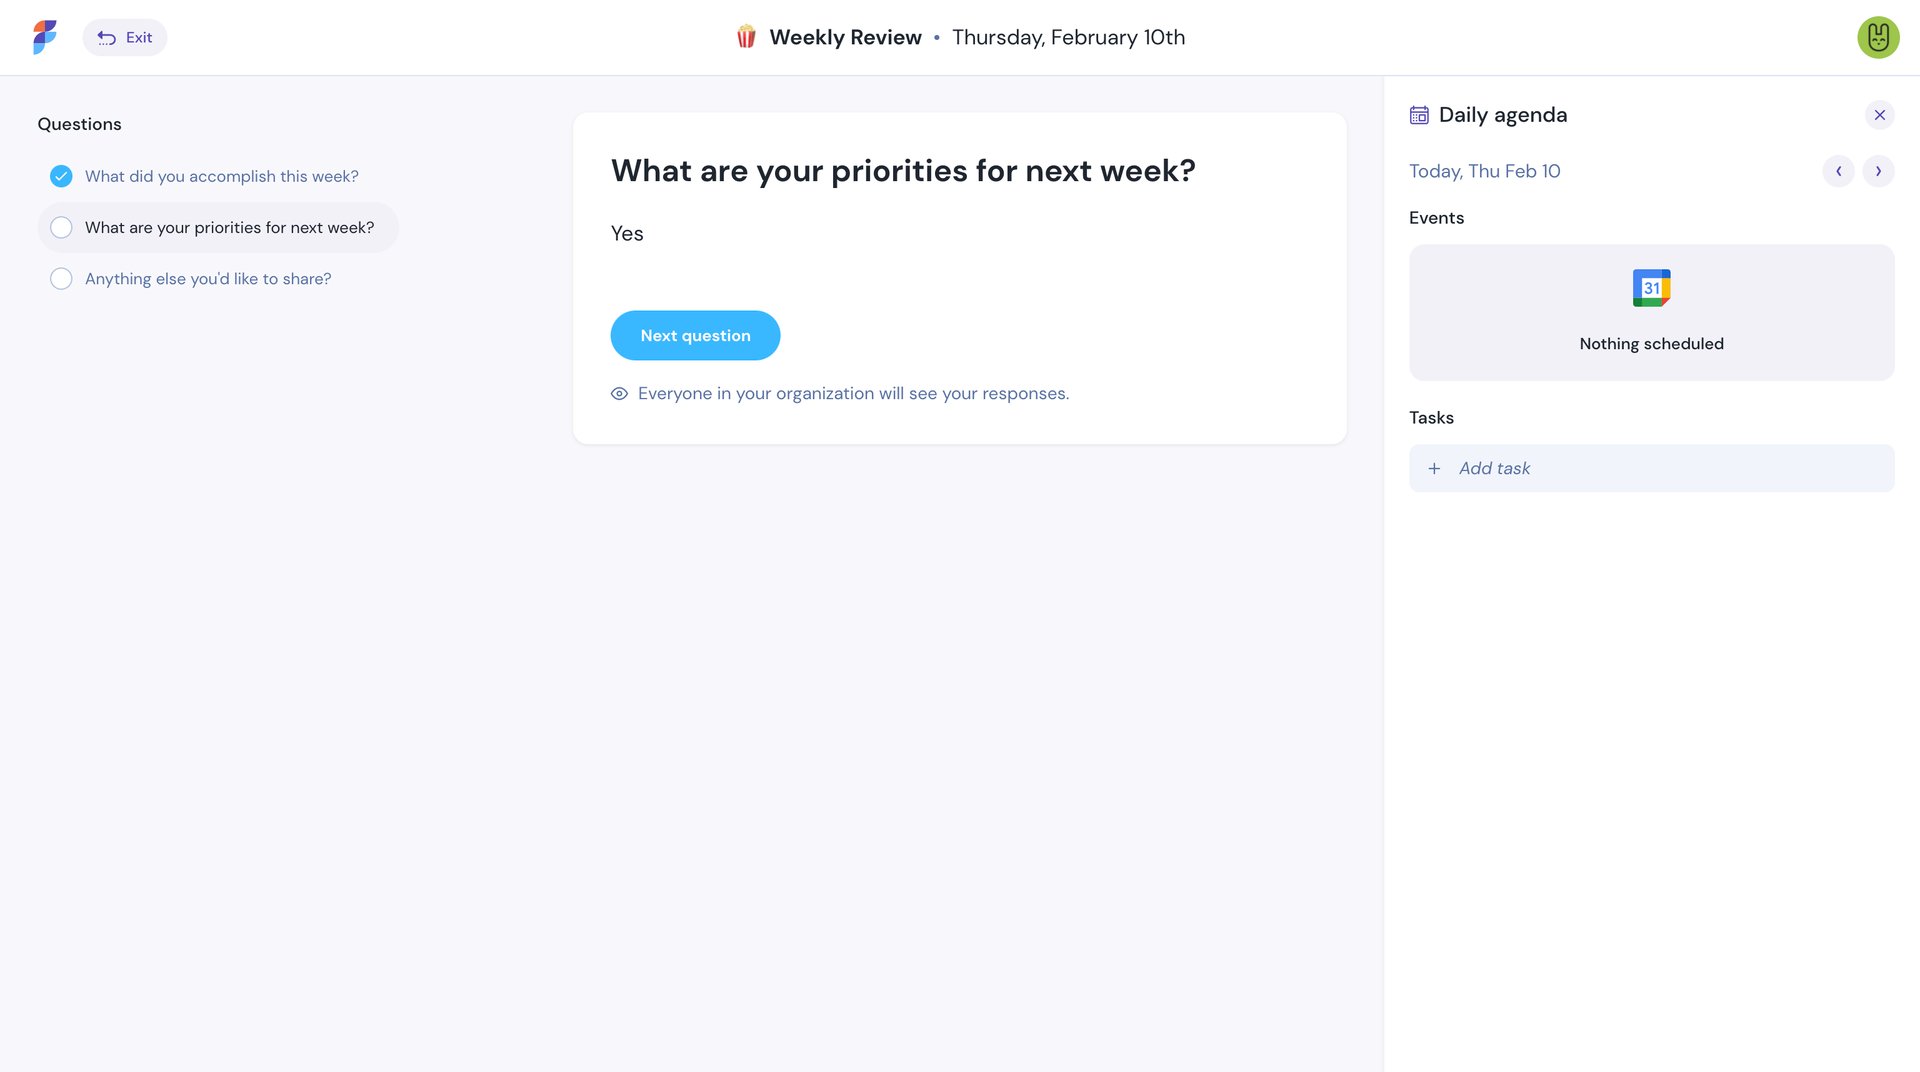Image resolution: width=1920 pixels, height=1072 pixels.
Task: Mark 'Anything else you'd like to share?' complete
Action: pos(61,278)
